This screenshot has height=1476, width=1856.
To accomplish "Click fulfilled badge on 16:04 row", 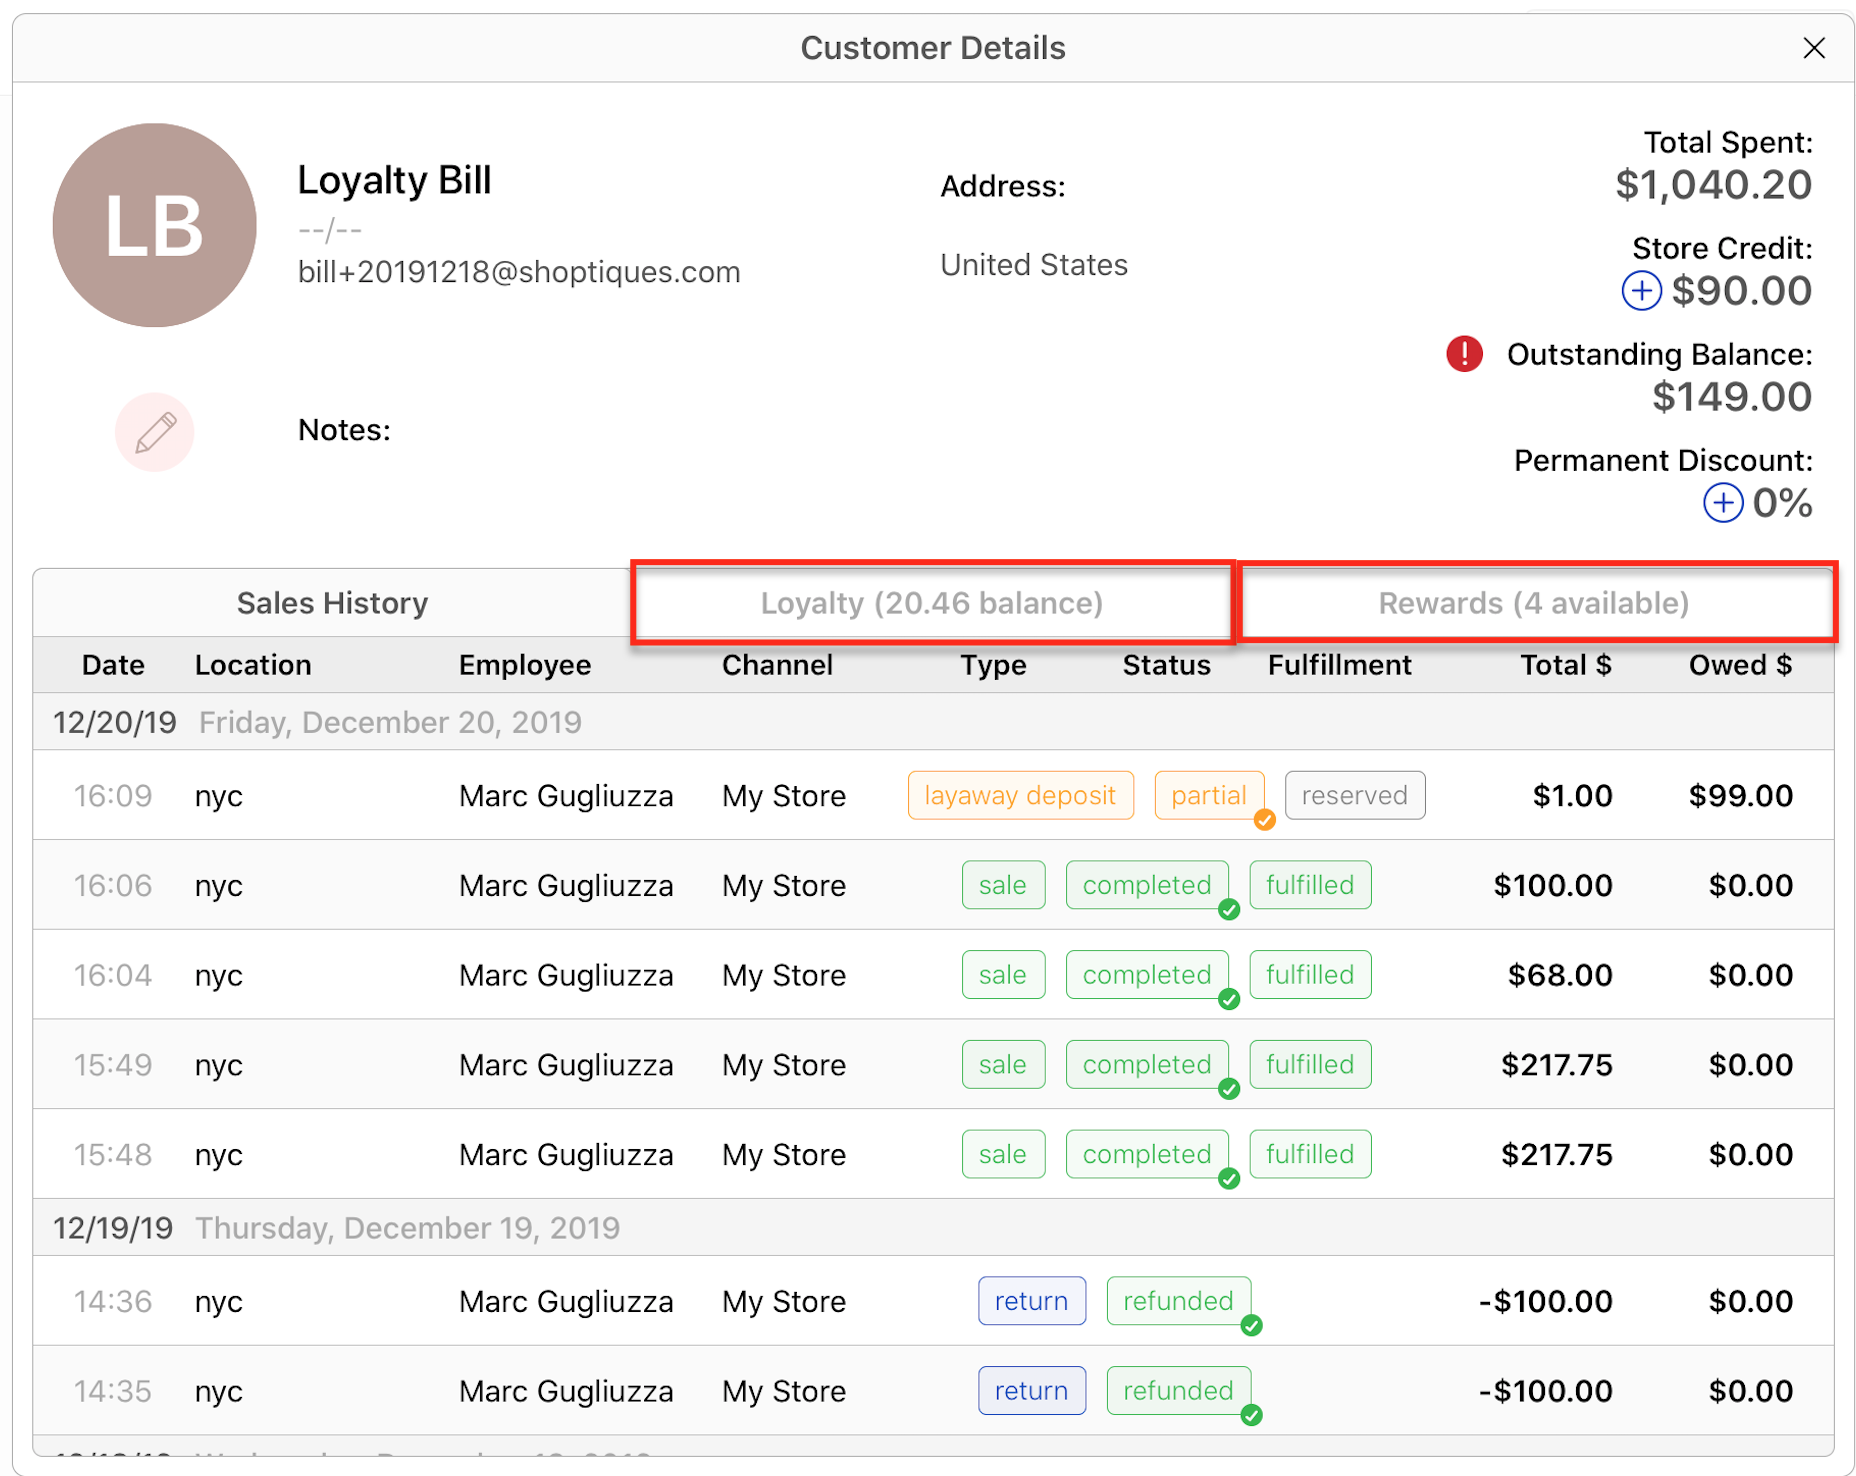I will coord(1310,975).
